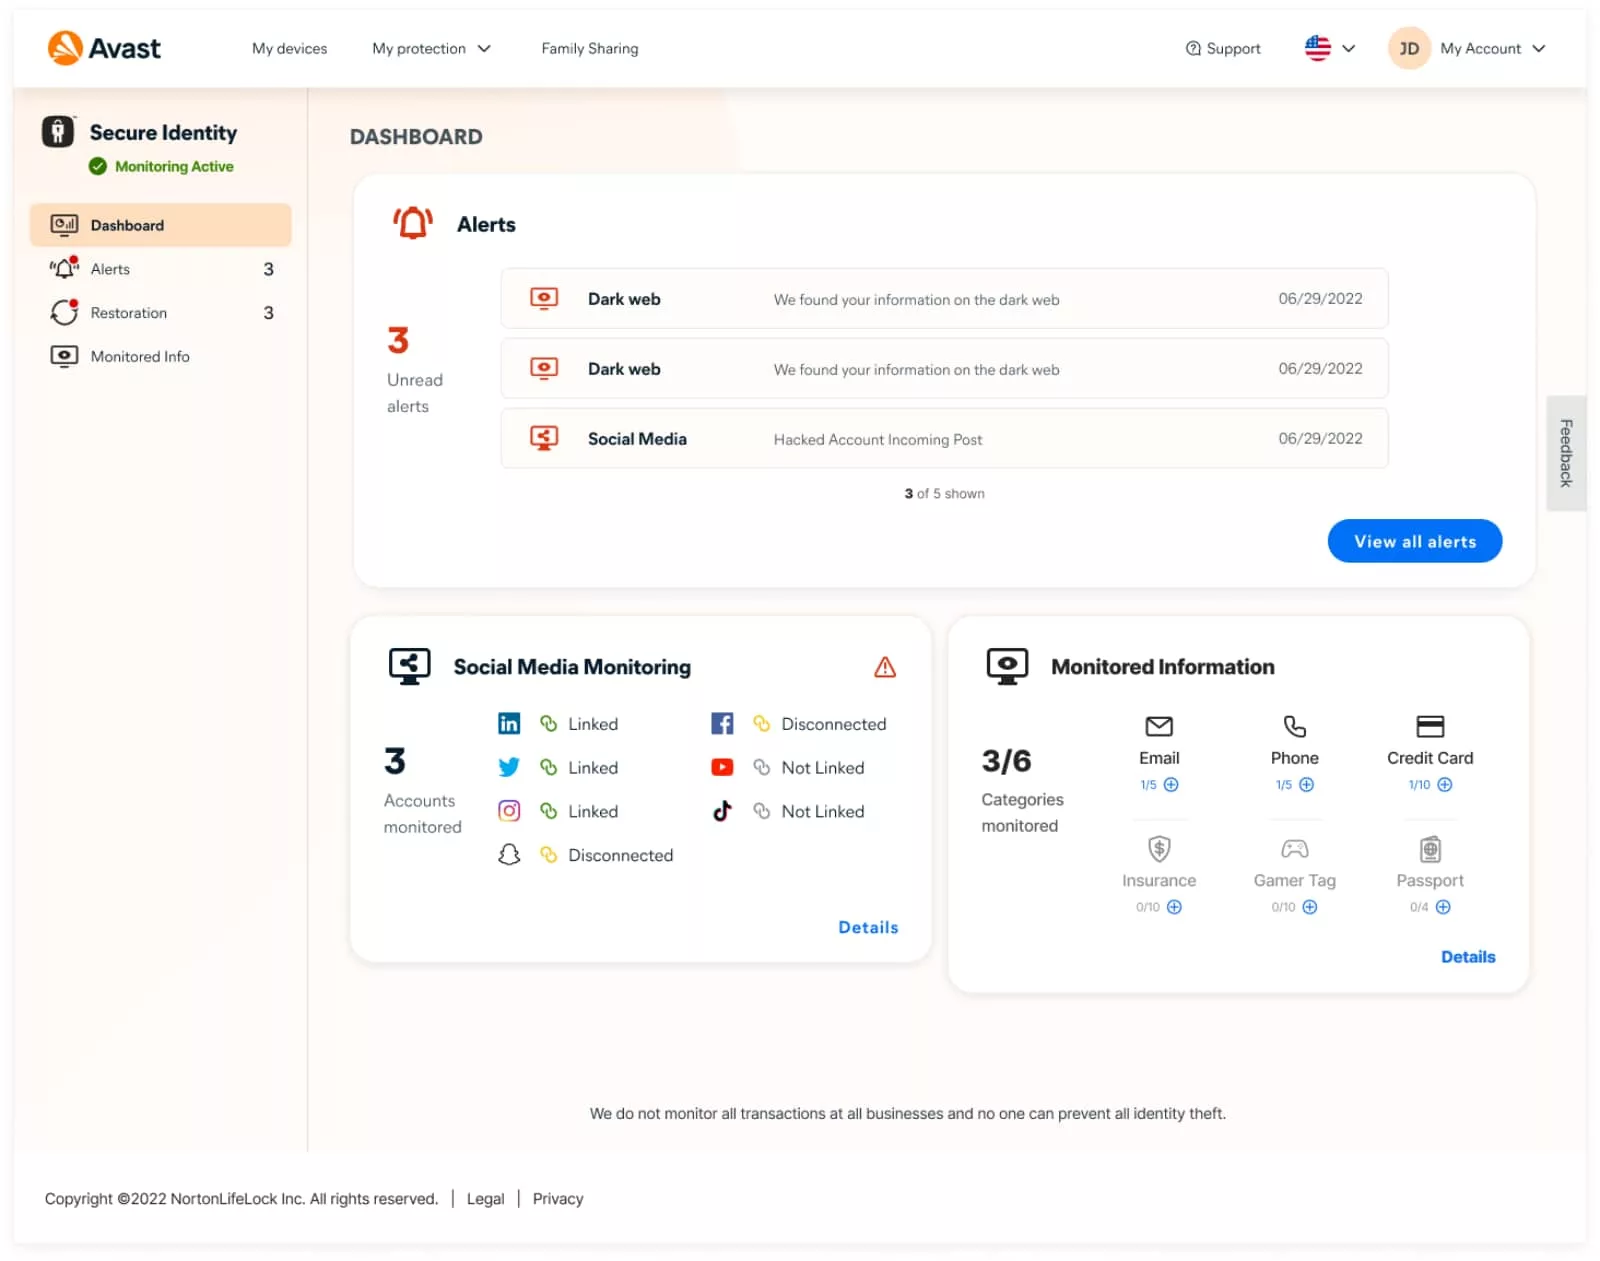1600x1261 pixels.
Task: Click the plus icon under Email
Action: pos(1171,785)
